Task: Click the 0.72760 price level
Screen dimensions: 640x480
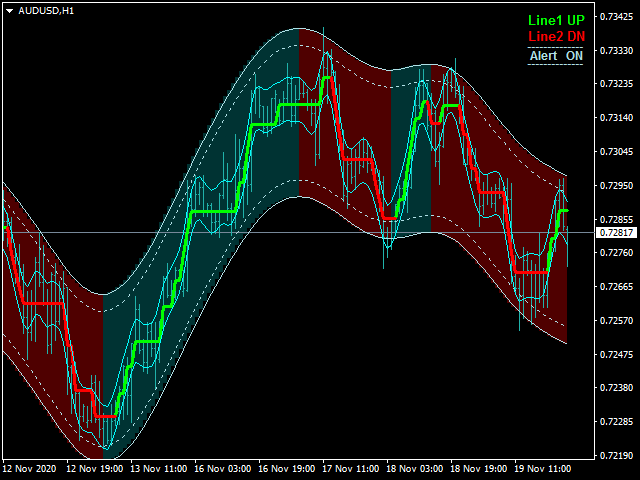Action: [x=616, y=253]
